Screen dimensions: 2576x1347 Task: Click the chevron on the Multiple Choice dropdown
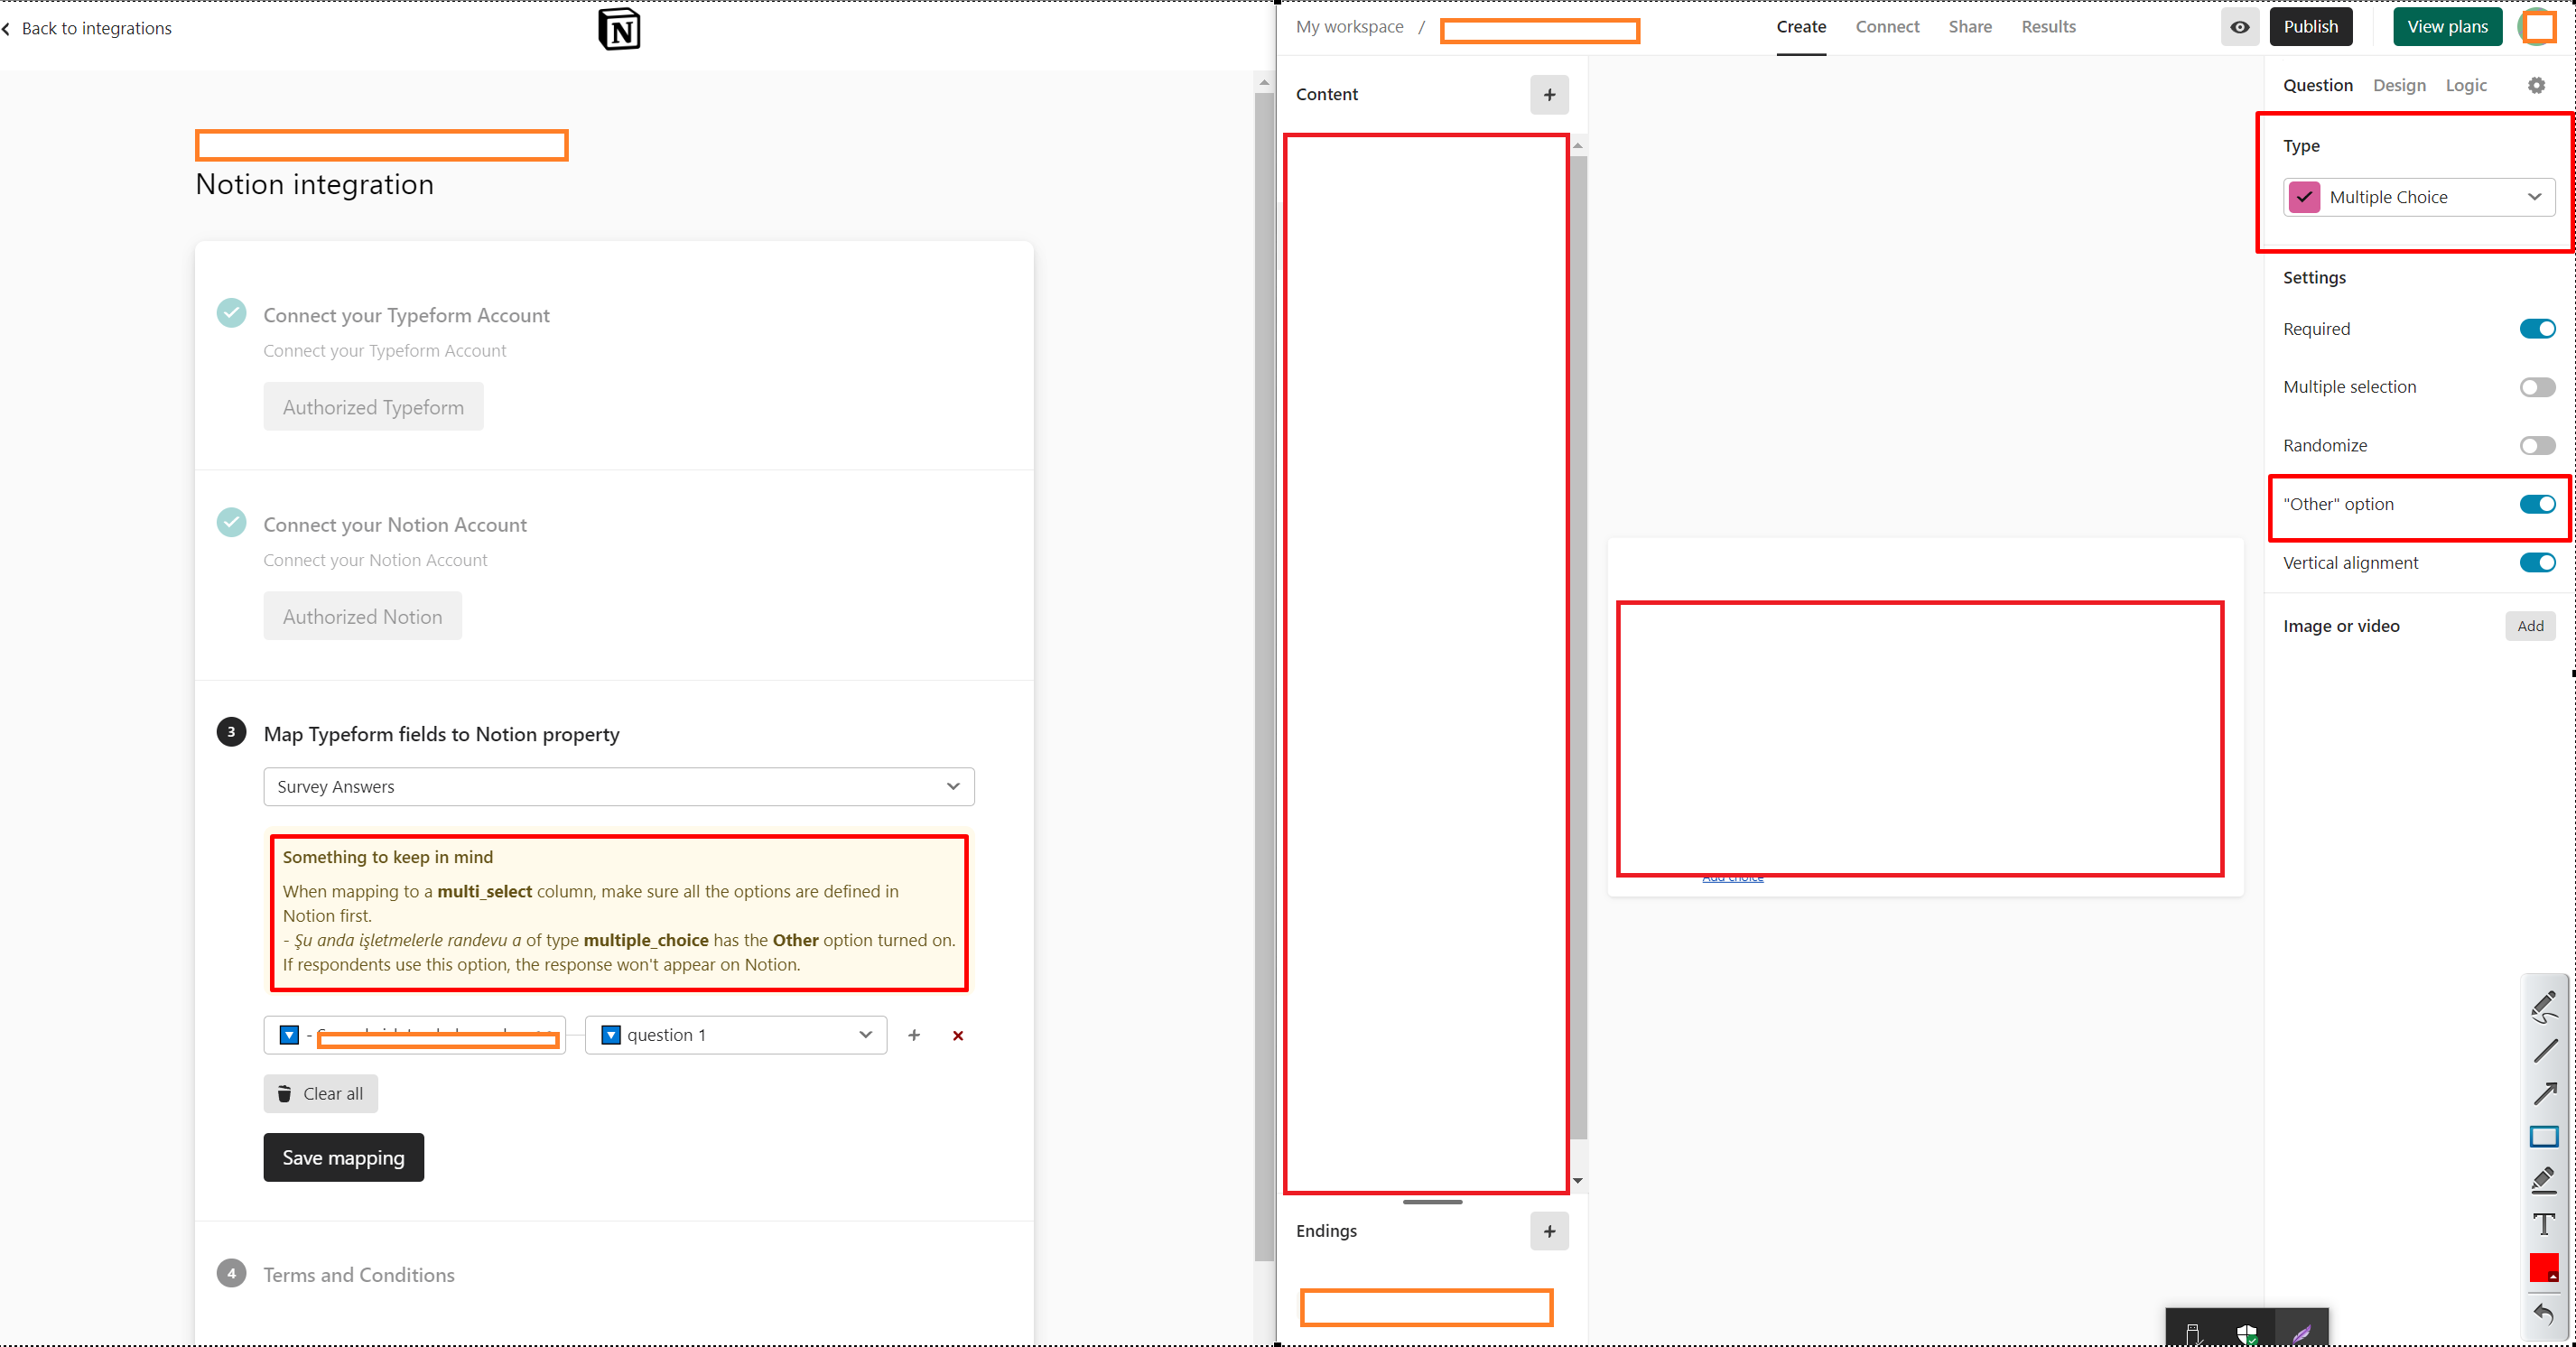(2534, 197)
